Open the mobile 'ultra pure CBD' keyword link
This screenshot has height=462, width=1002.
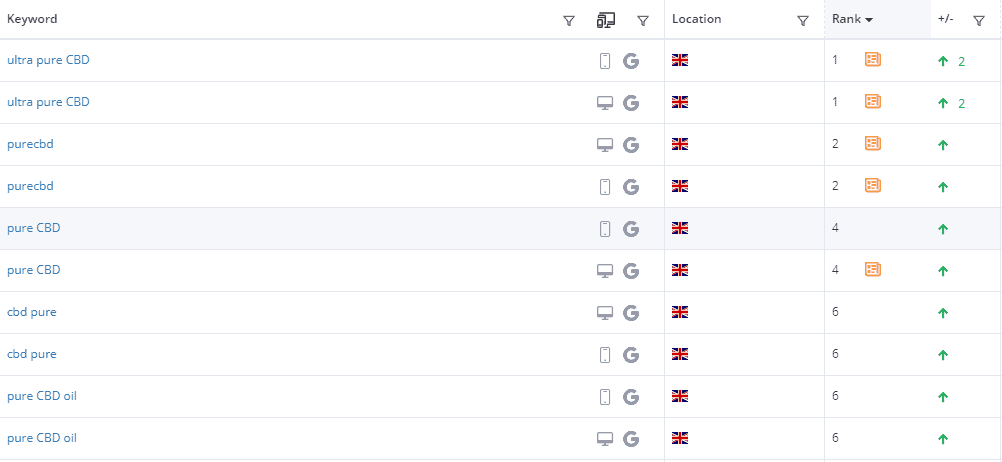(x=48, y=60)
